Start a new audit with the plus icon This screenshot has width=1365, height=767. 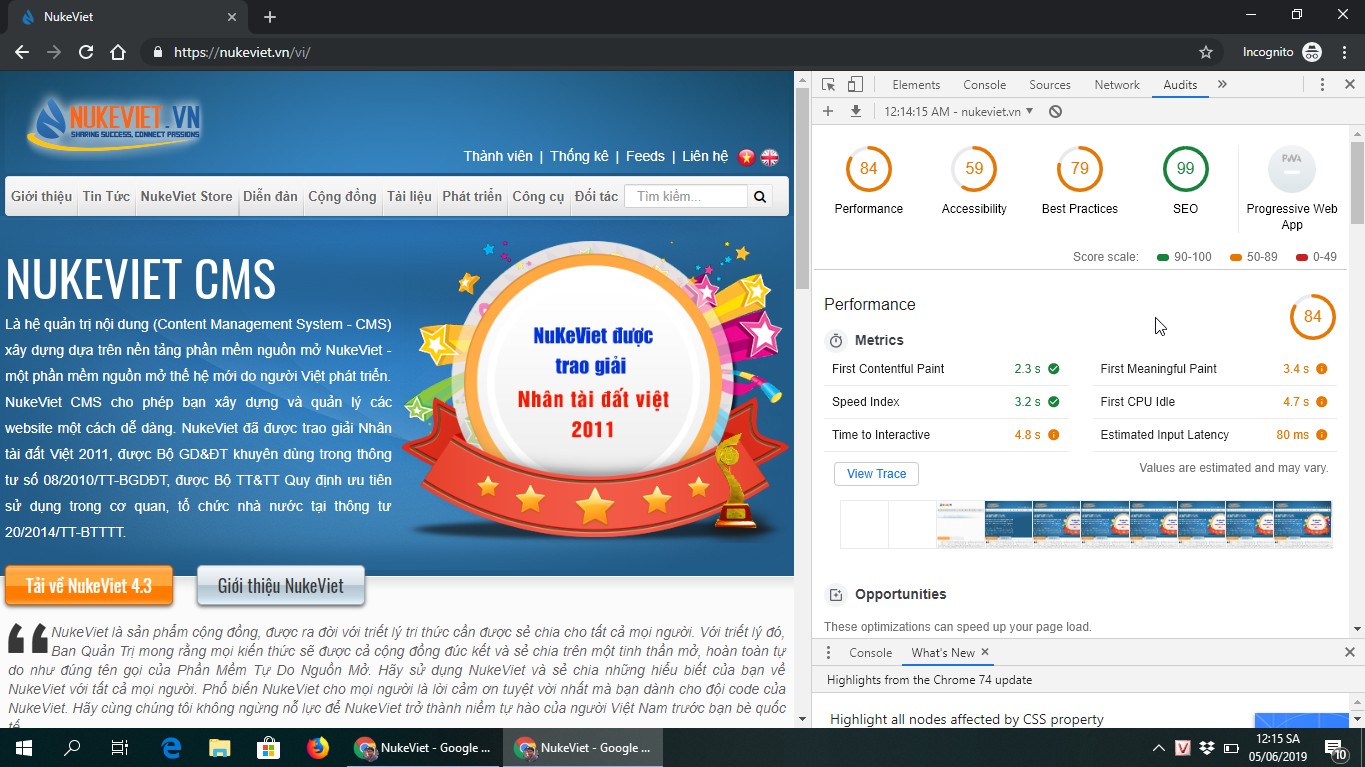tap(828, 111)
